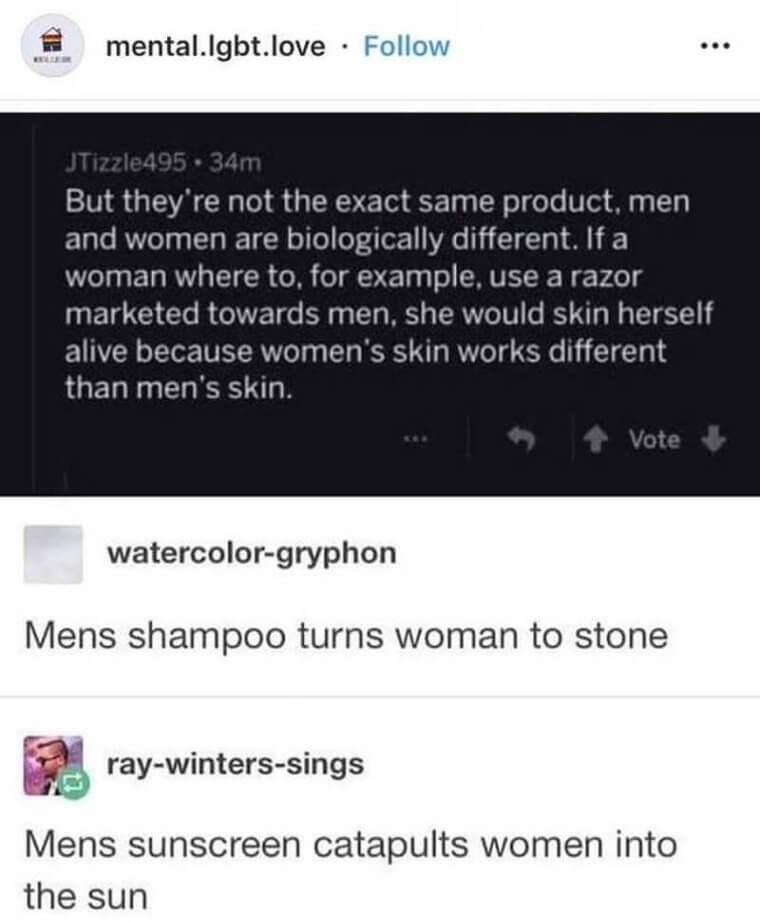The image size is (760, 922).
Task: Follow the mental.lgbt.love account
Action: (x=406, y=46)
